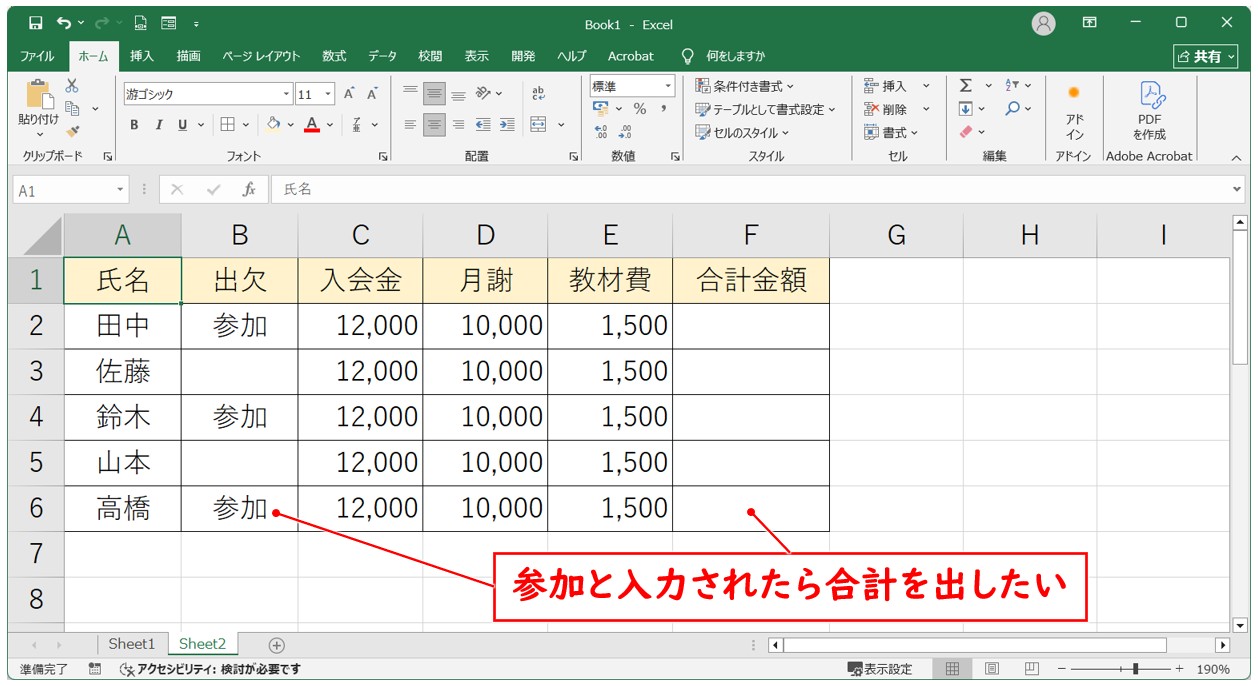Toggle Bold formatting
The height and width of the screenshot is (686, 1258).
[134, 125]
